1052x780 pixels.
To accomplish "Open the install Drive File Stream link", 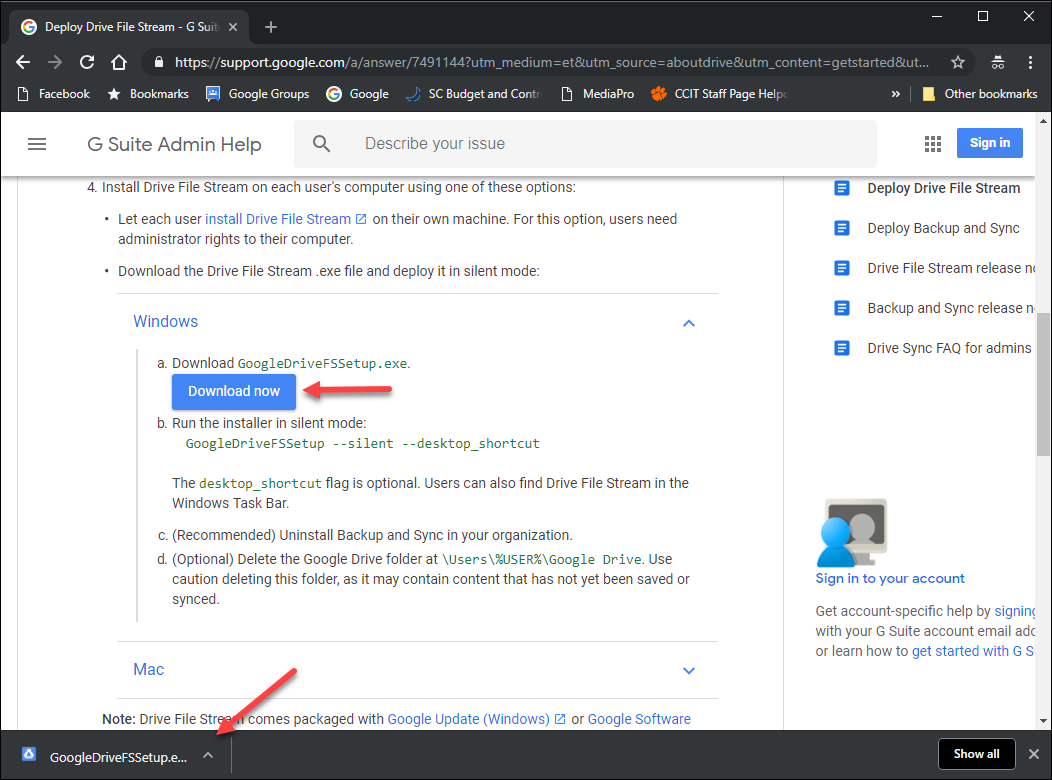I will pyautogui.click(x=286, y=219).
